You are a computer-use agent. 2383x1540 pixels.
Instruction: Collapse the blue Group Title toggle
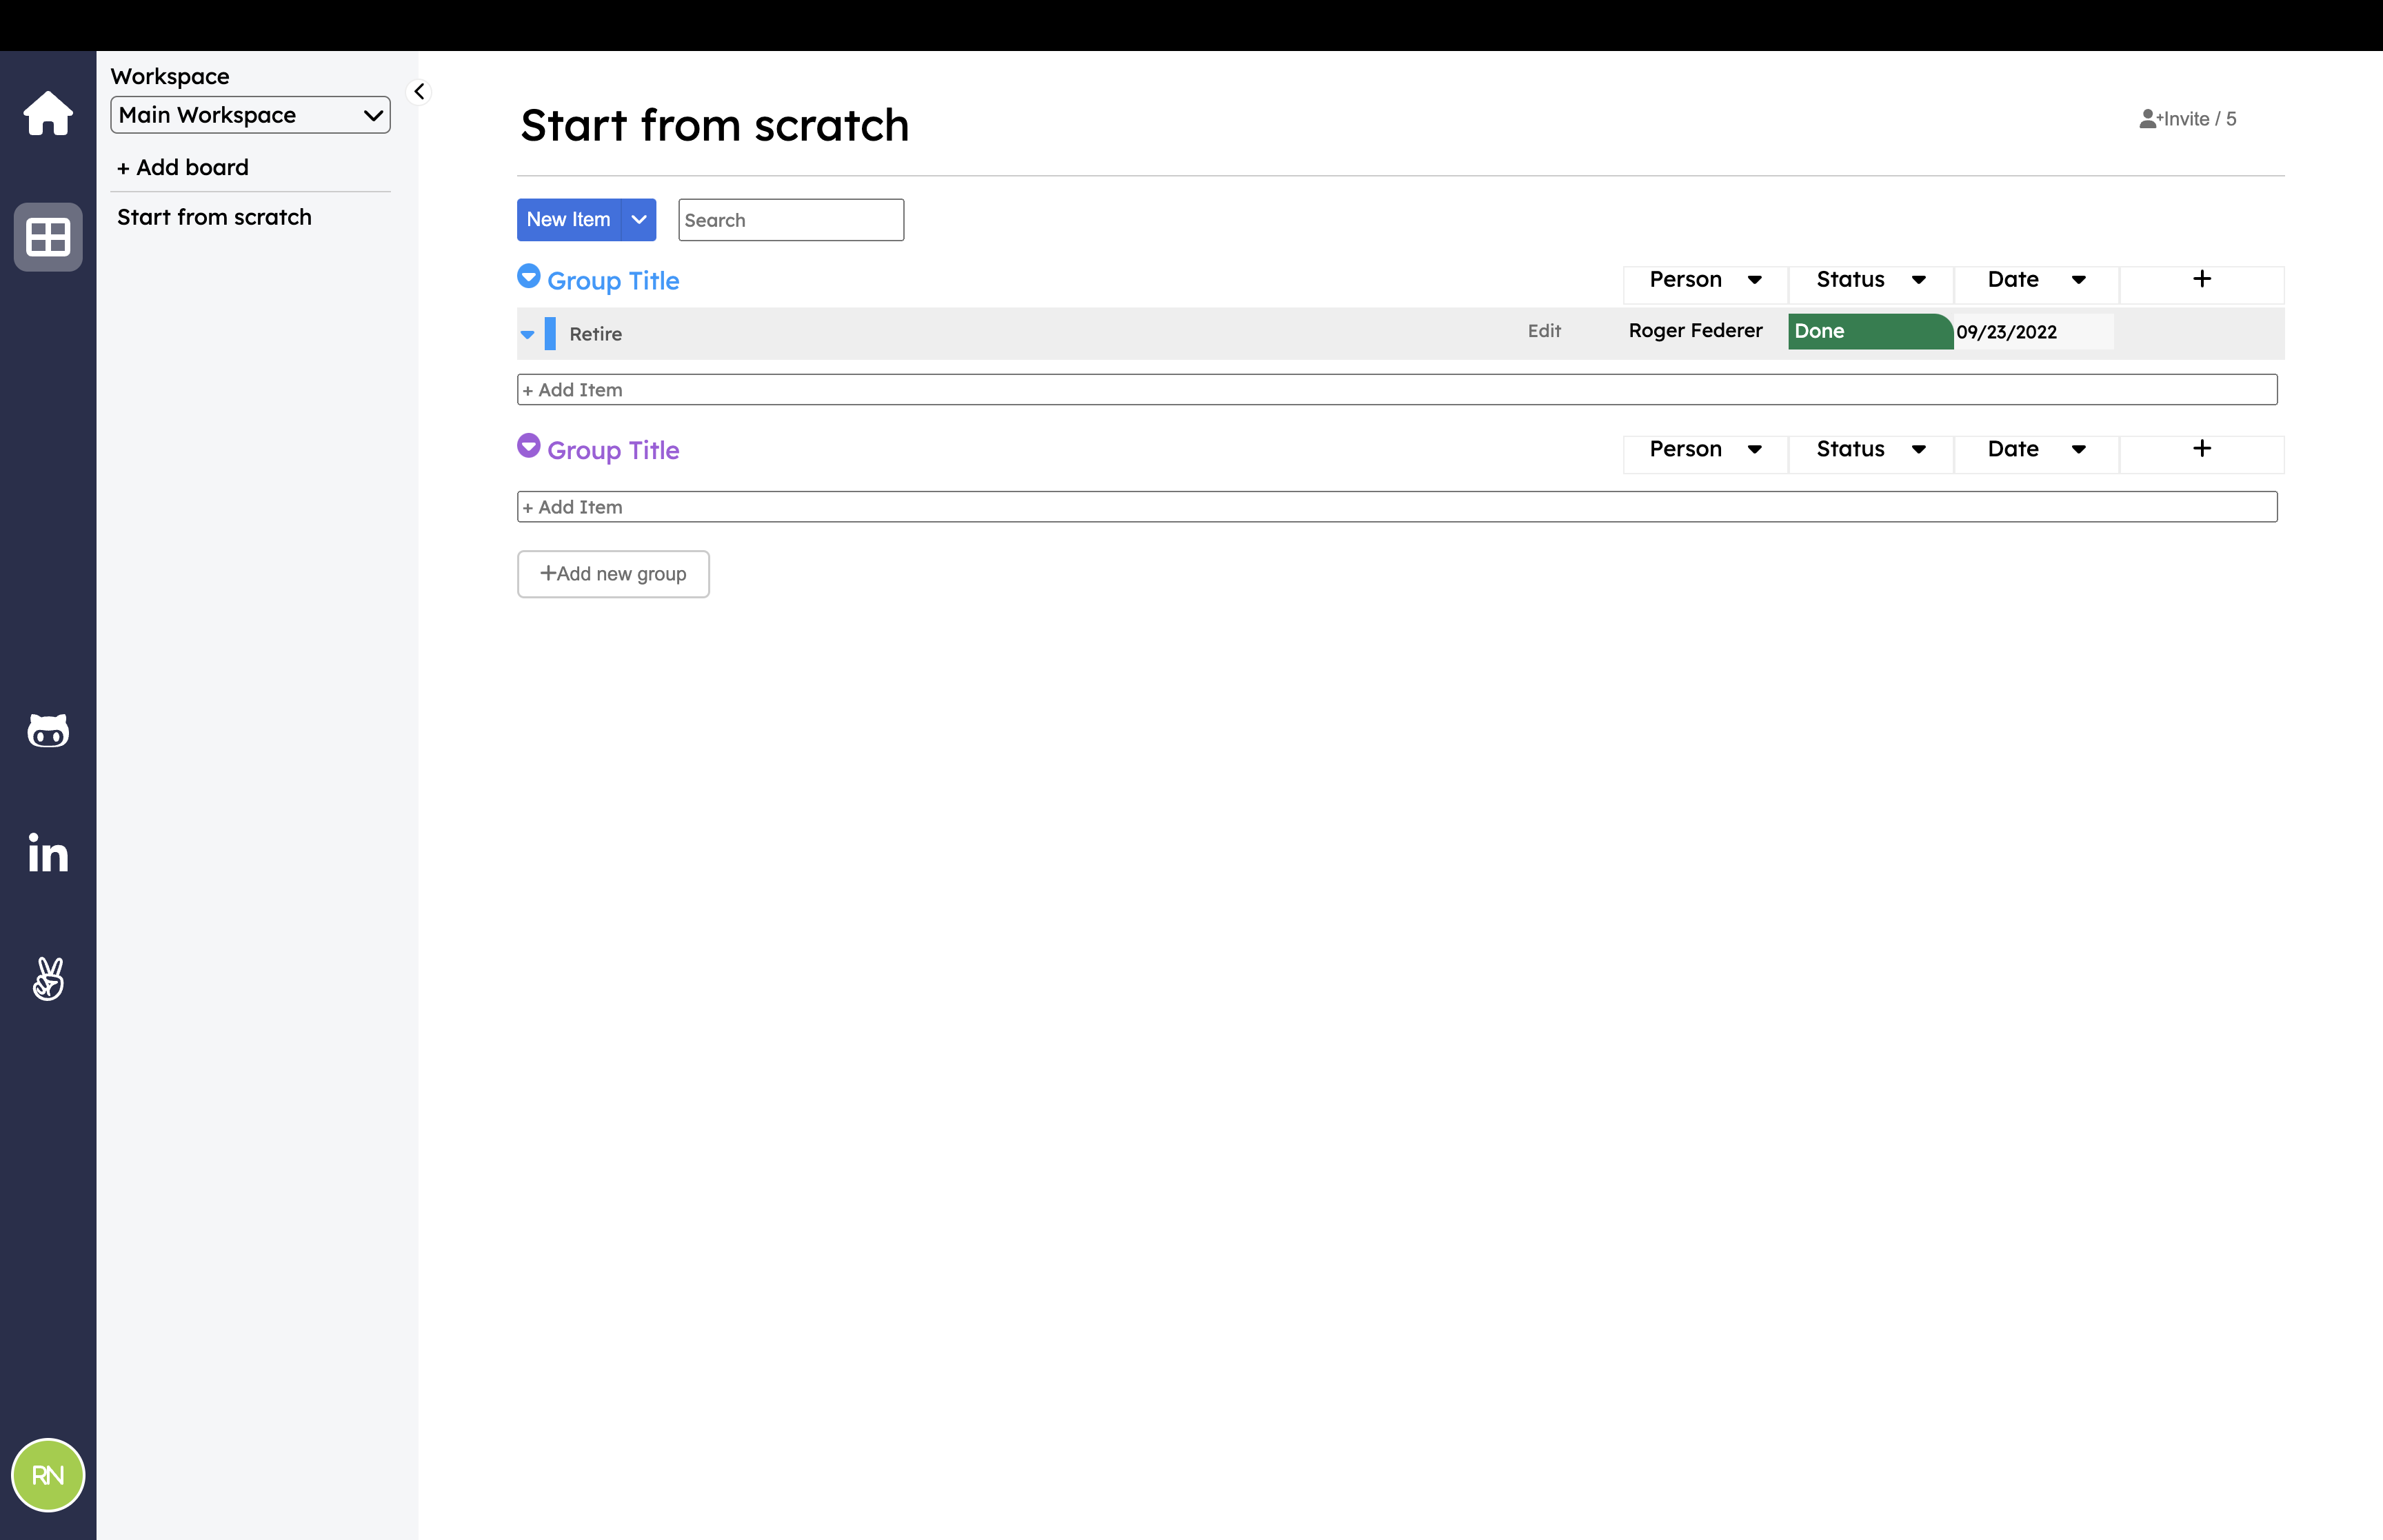[528, 276]
